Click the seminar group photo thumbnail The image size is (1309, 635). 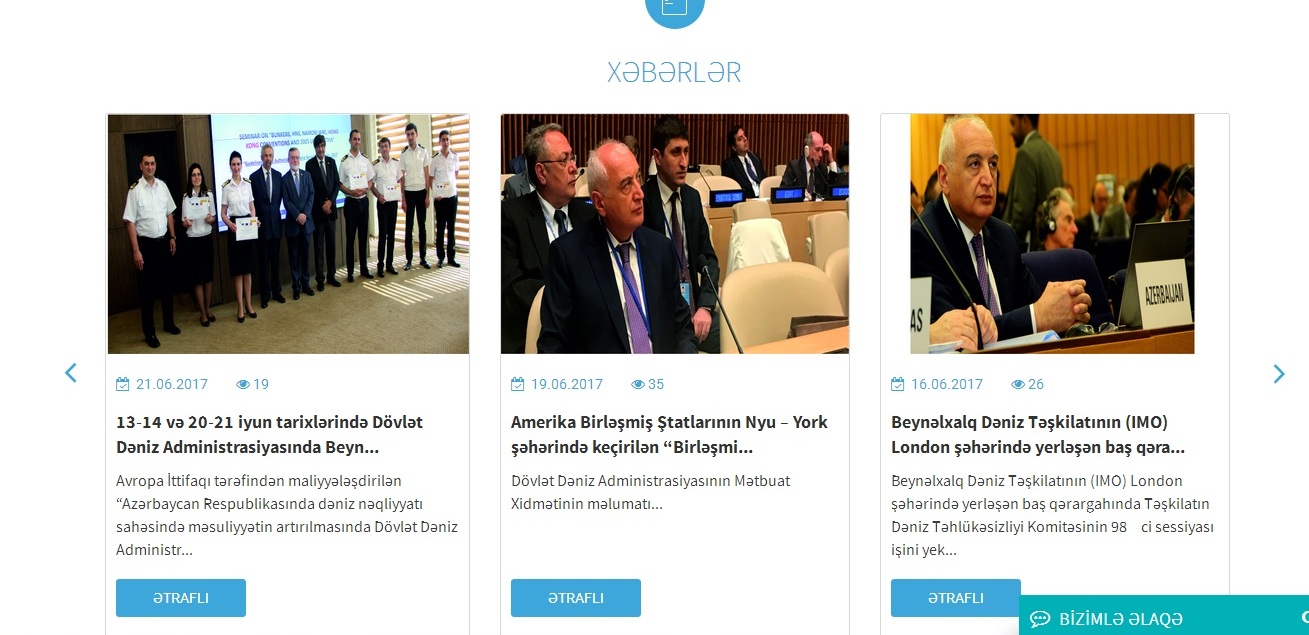[x=288, y=234]
